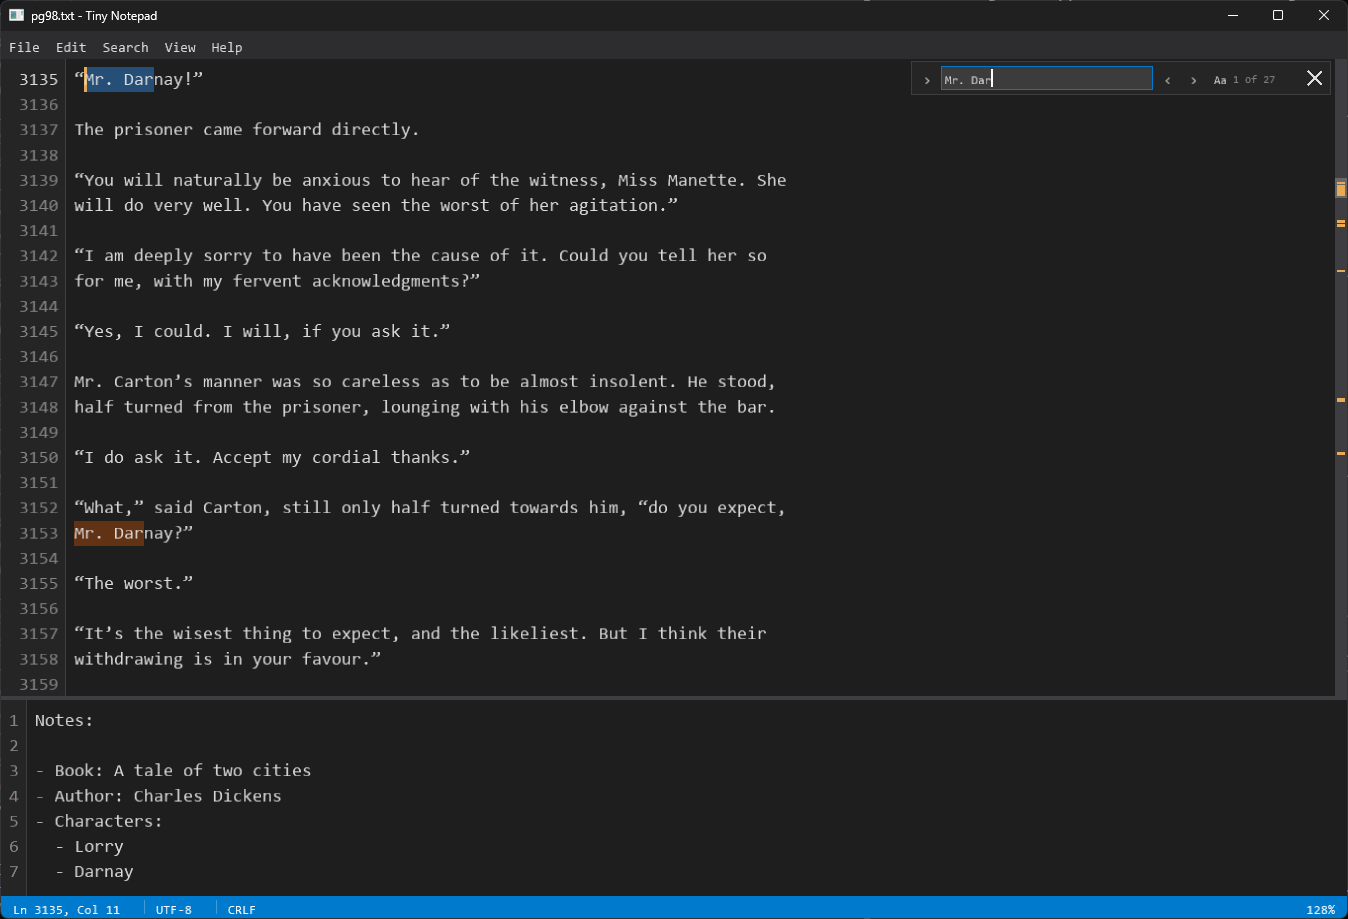Change the UTF-8 encoding in status bar
Screen dimensions: 1348x919
[x=174, y=909]
